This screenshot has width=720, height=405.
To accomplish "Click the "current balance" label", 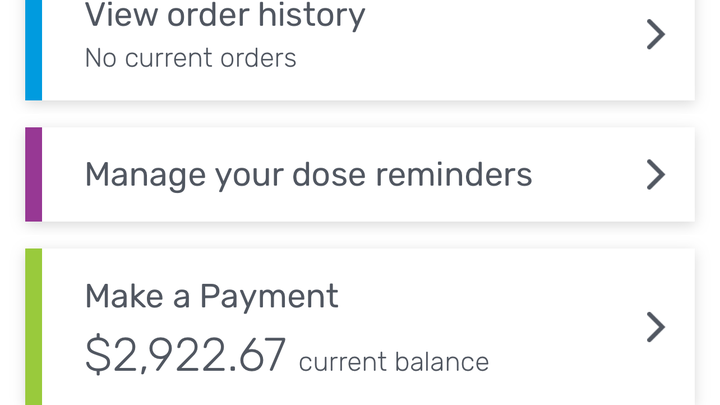I will 393,361.
